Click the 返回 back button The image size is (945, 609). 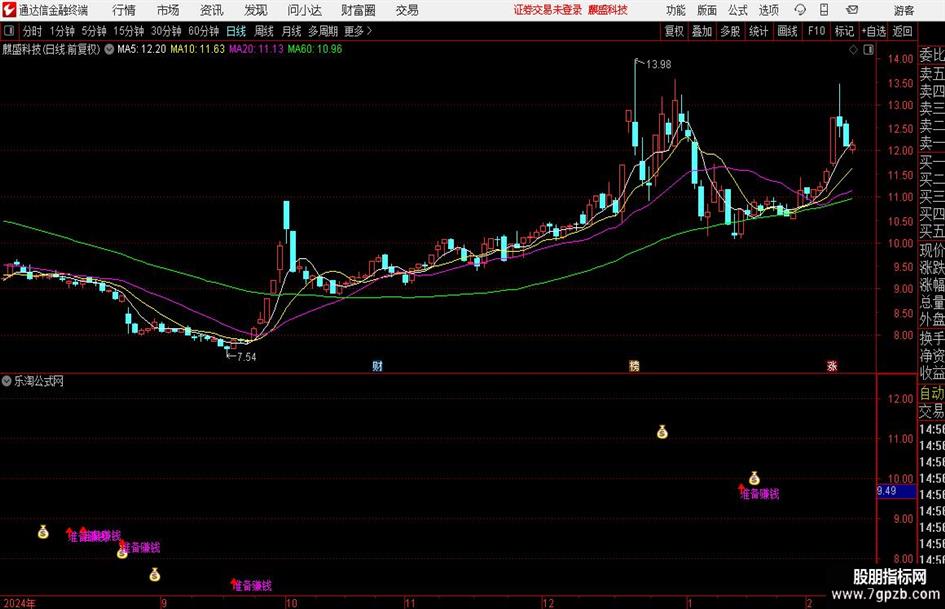[x=902, y=31]
